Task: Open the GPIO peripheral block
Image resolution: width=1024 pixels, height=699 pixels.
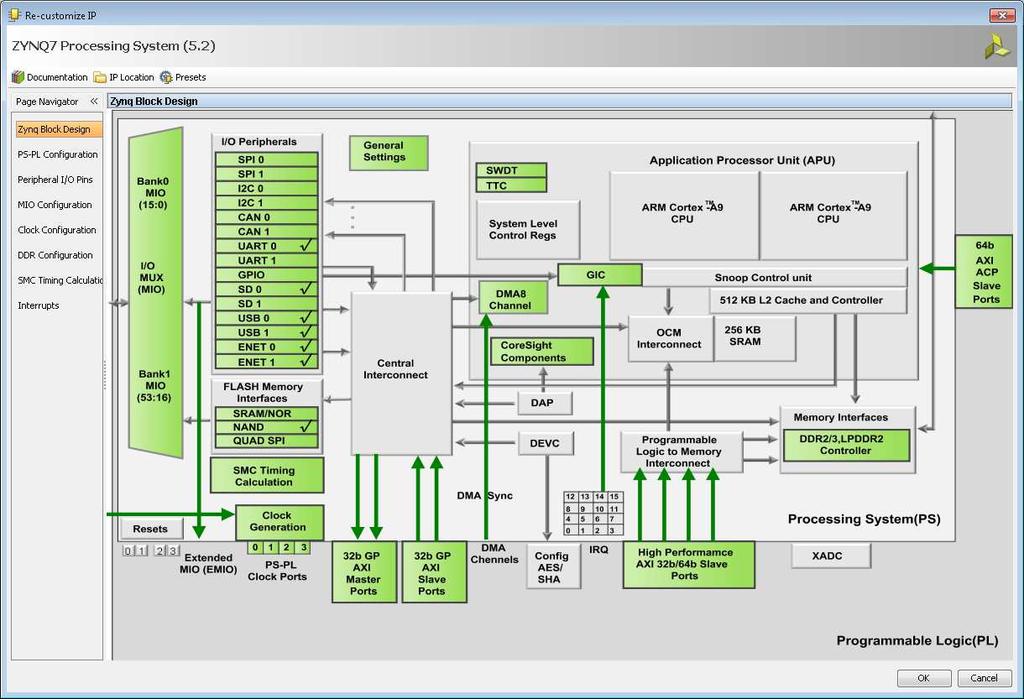Action: [x=266, y=275]
